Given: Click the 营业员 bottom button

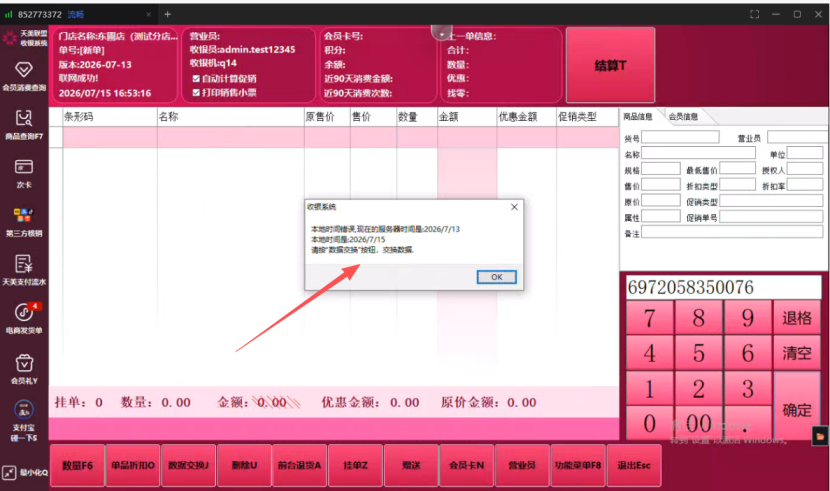Looking at the screenshot, I should coord(522,465).
